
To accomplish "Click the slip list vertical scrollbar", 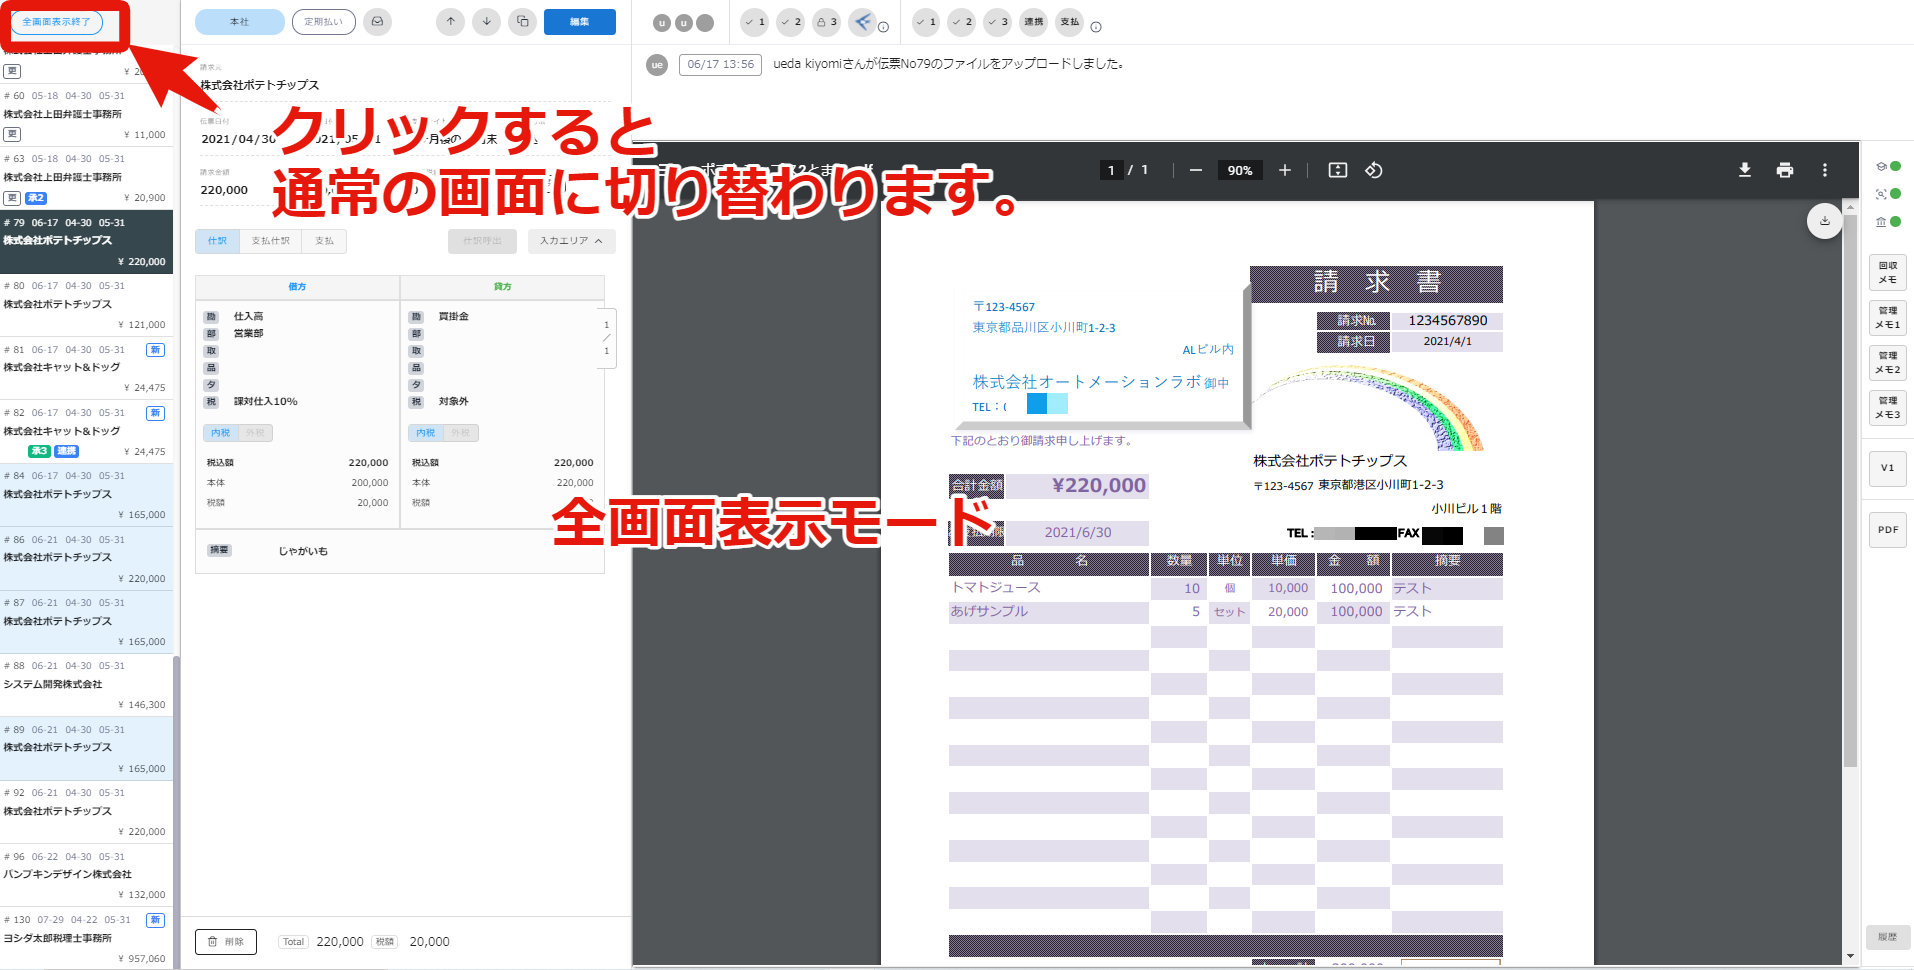I will coord(177,810).
